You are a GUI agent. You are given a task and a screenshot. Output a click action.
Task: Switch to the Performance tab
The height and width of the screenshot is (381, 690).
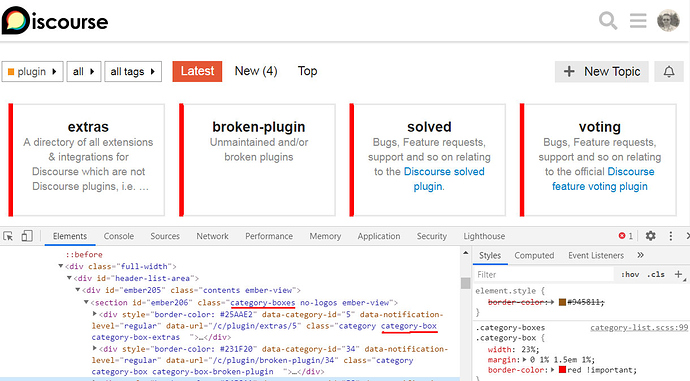point(269,236)
